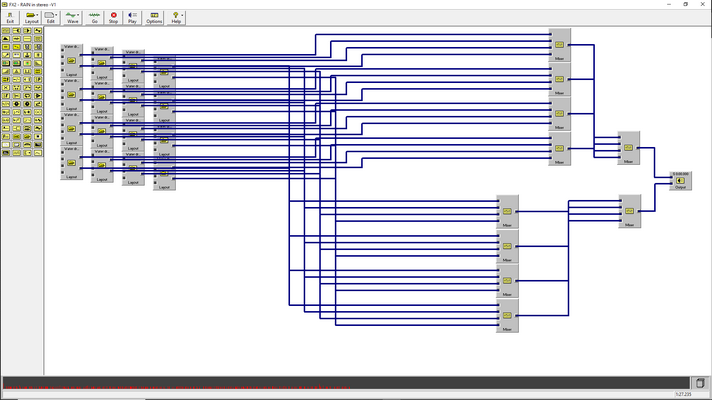Play the generated sound

click(132, 18)
